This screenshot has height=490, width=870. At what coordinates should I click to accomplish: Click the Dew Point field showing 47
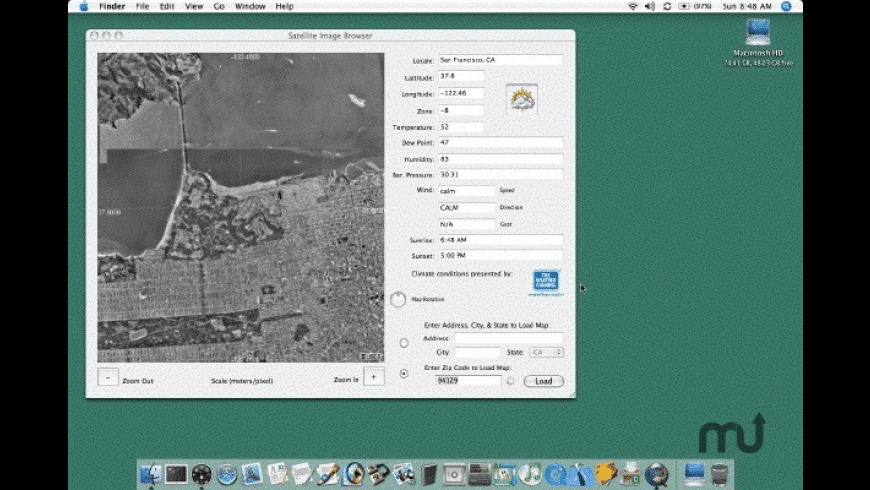500,143
